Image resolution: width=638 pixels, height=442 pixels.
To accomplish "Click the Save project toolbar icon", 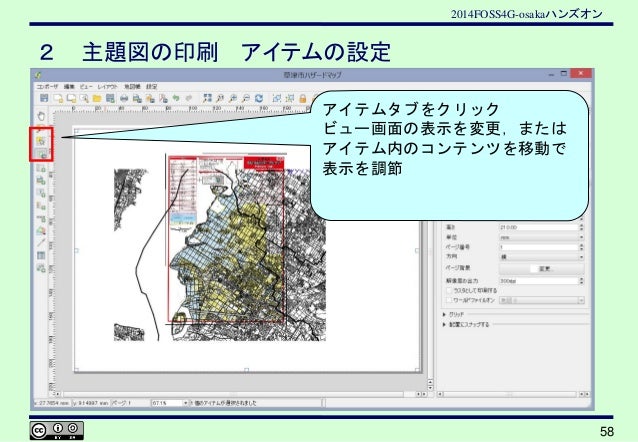I will [44, 98].
